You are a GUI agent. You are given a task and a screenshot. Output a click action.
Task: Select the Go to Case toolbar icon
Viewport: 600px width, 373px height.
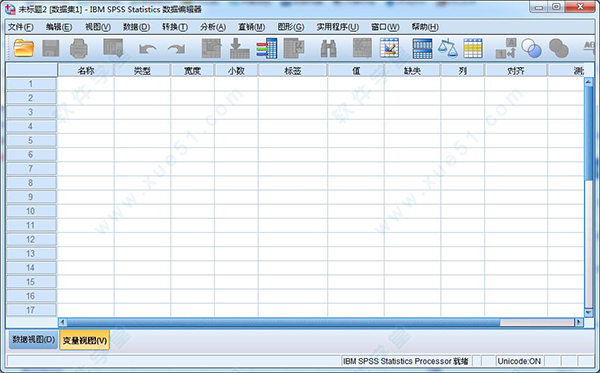[212, 48]
